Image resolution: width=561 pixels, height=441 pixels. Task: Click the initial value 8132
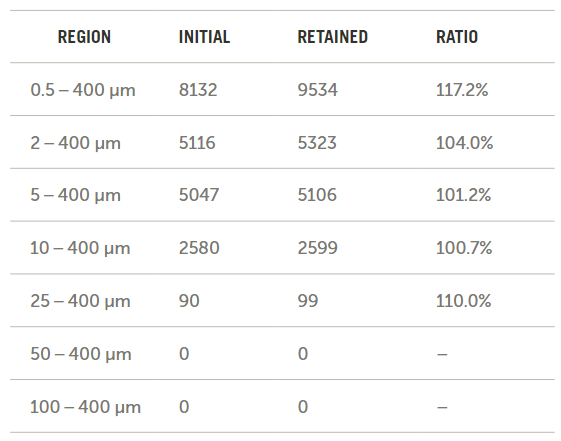pos(198,89)
